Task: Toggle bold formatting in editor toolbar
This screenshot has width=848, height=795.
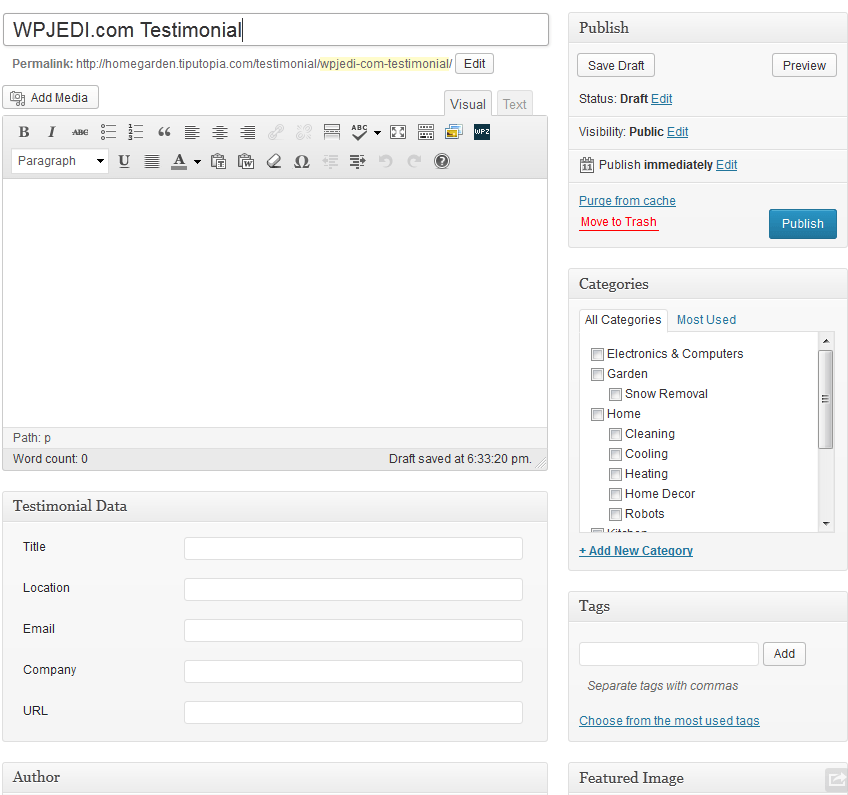Action: pyautogui.click(x=24, y=132)
